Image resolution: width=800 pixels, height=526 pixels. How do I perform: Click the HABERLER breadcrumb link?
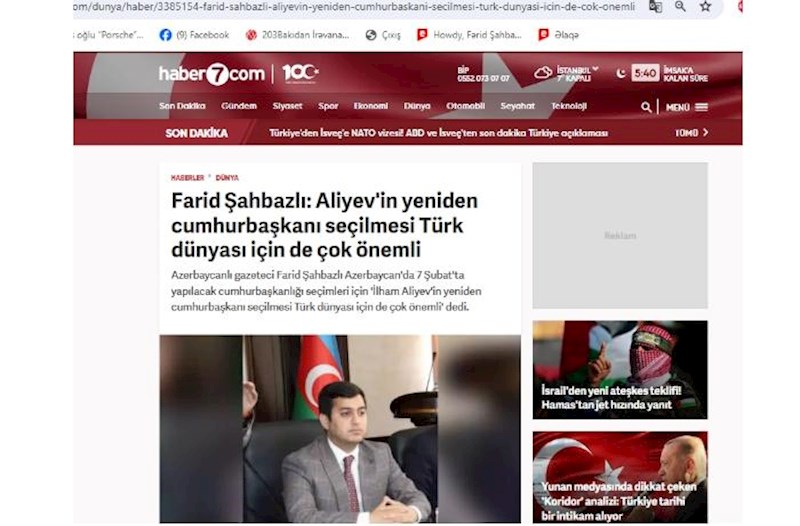tap(187, 178)
